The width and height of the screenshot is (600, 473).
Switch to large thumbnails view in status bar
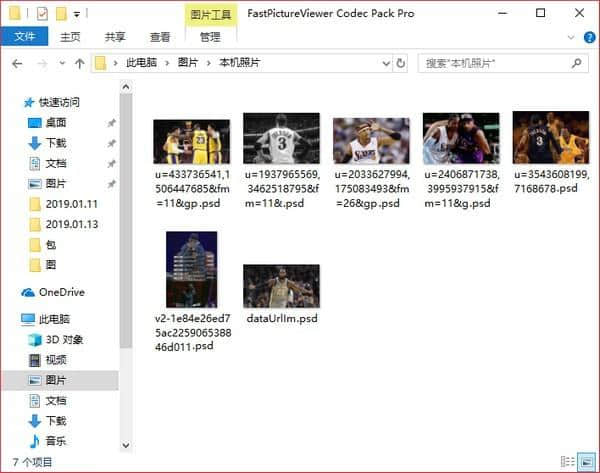pos(586,462)
